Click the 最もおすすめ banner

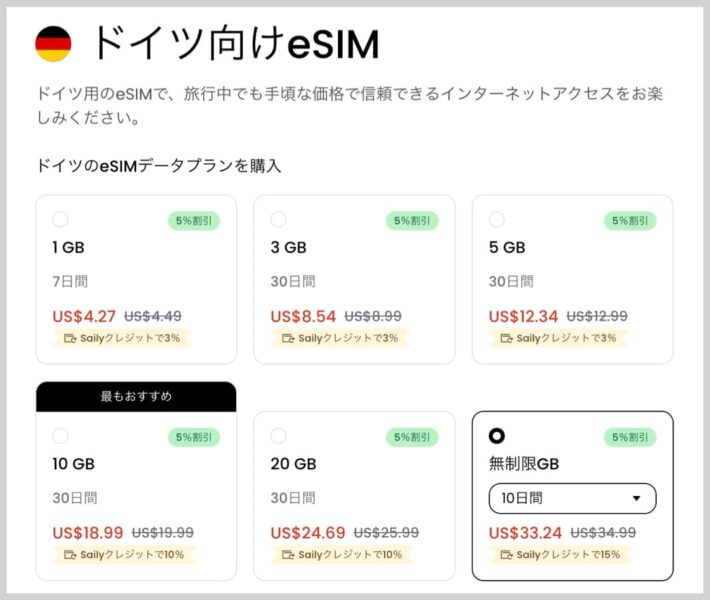click(136, 396)
